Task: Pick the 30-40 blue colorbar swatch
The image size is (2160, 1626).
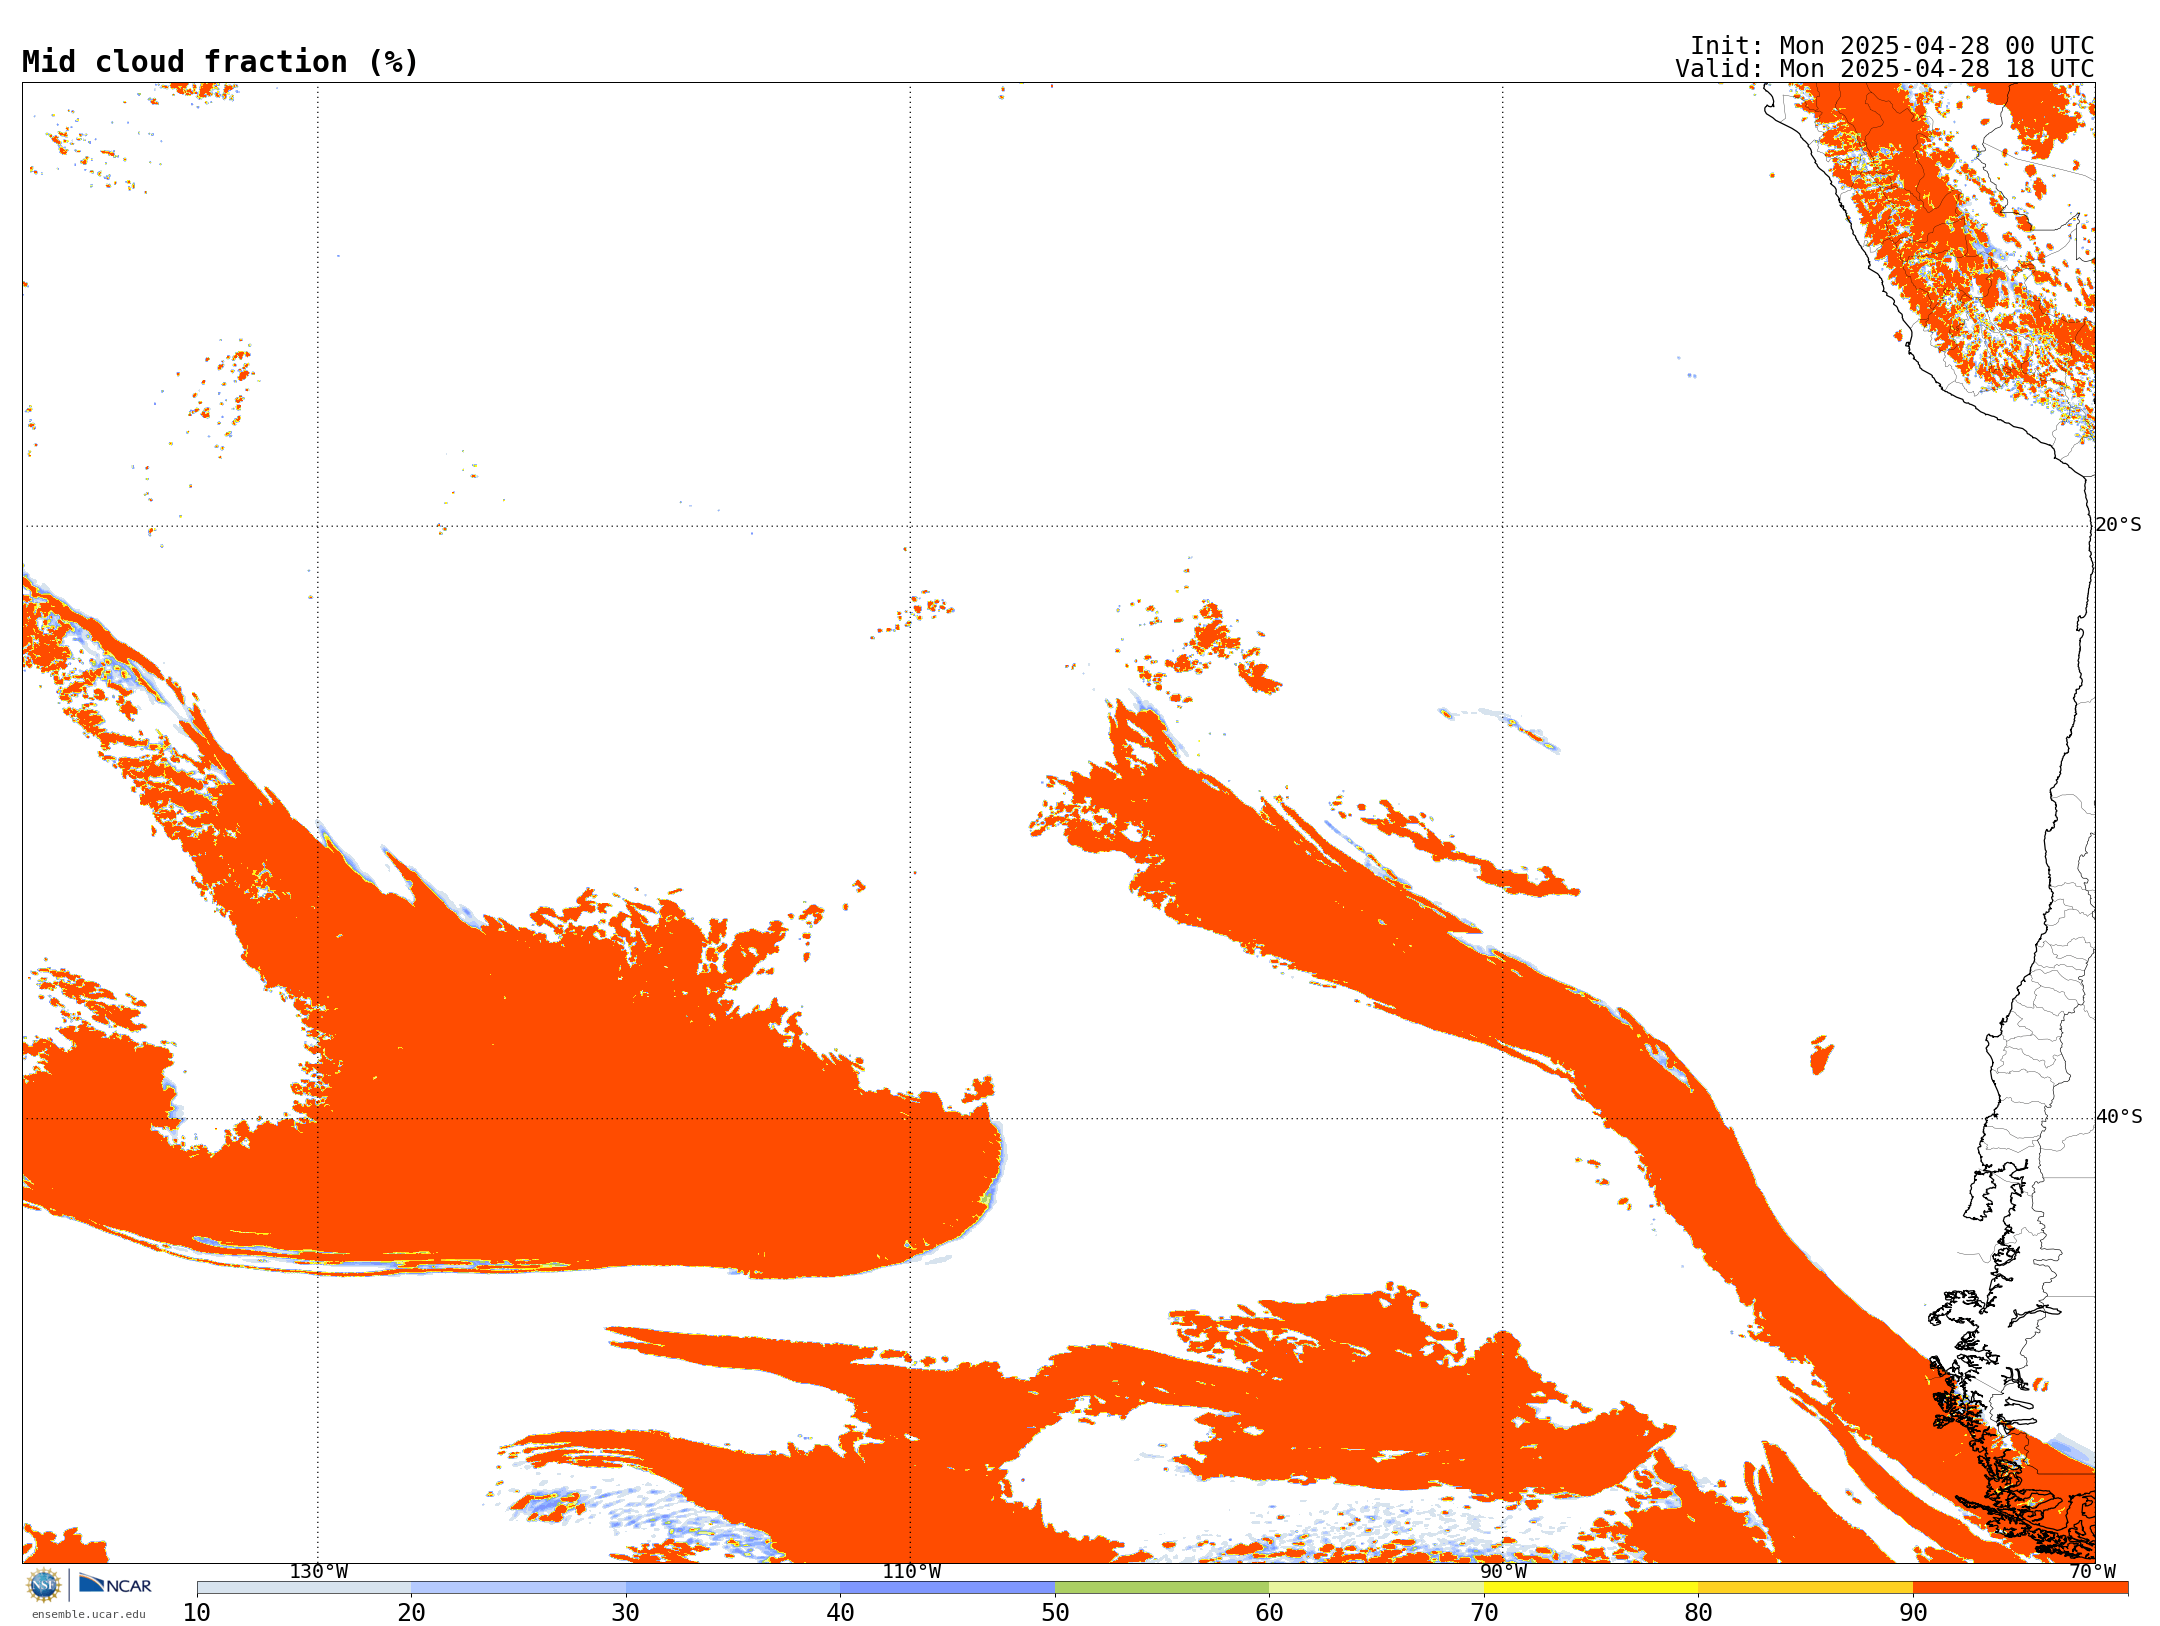Action: coord(733,1588)
